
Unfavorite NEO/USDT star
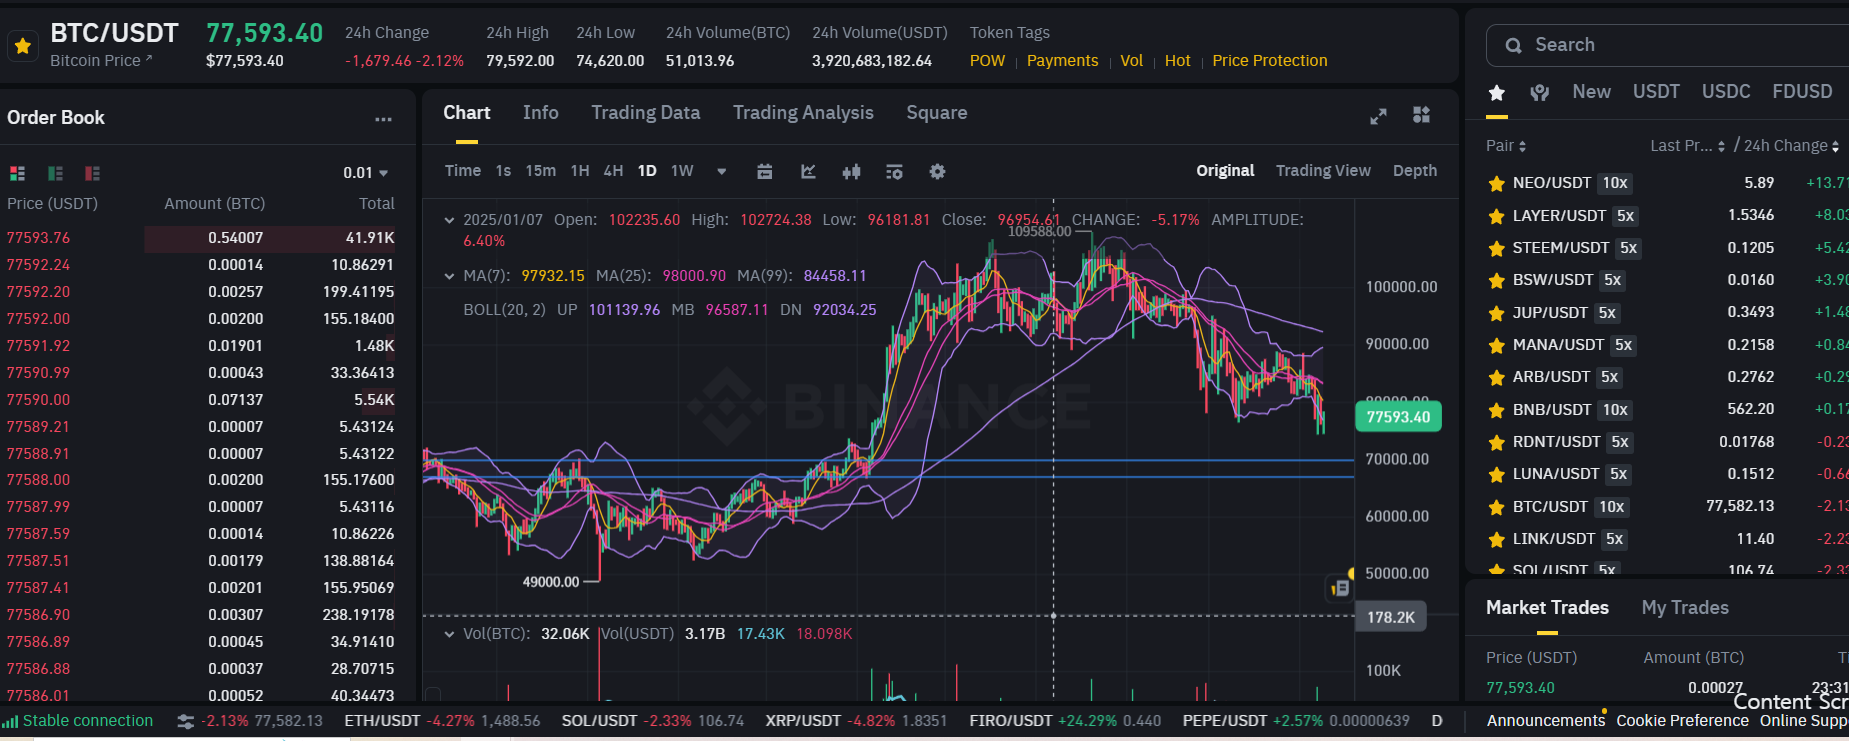1496,184
